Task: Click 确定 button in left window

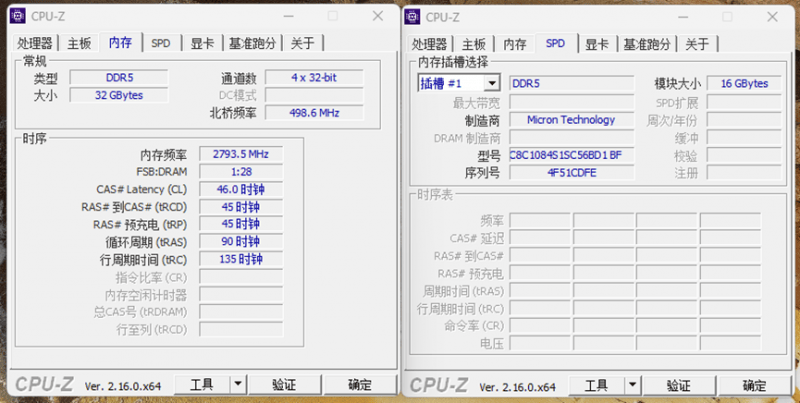Action: [x=360, y=384]
